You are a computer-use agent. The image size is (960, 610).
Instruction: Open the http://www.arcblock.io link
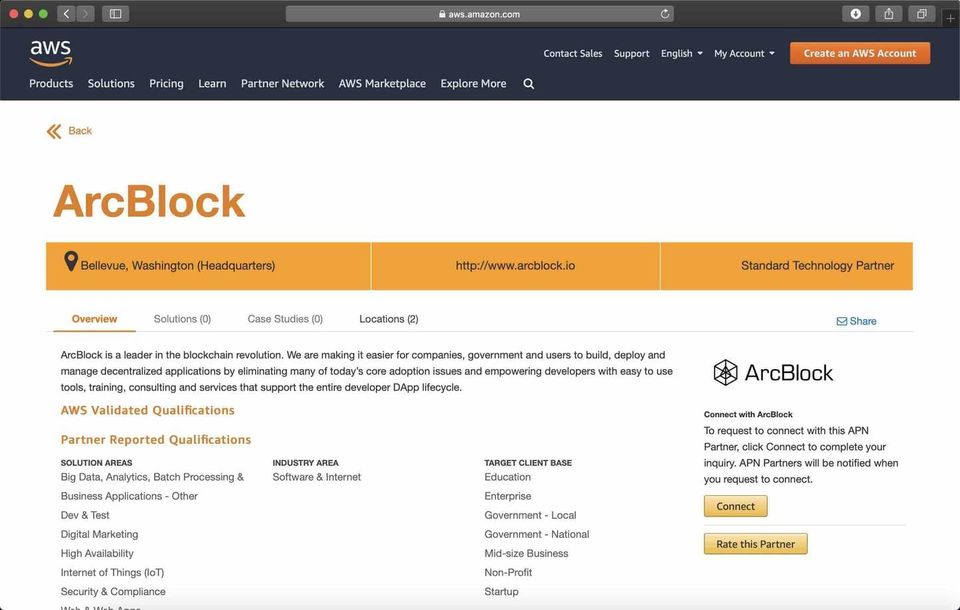(x=515, y=266)
